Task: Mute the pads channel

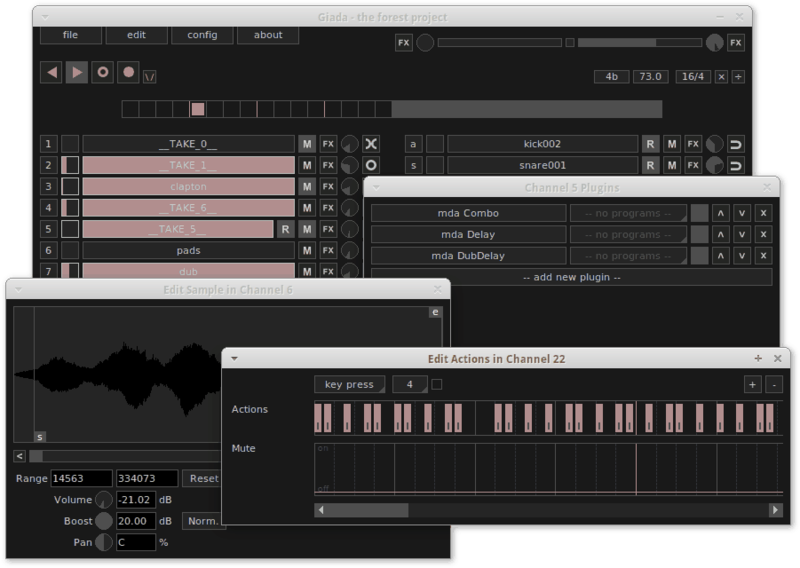Action: 307,251
